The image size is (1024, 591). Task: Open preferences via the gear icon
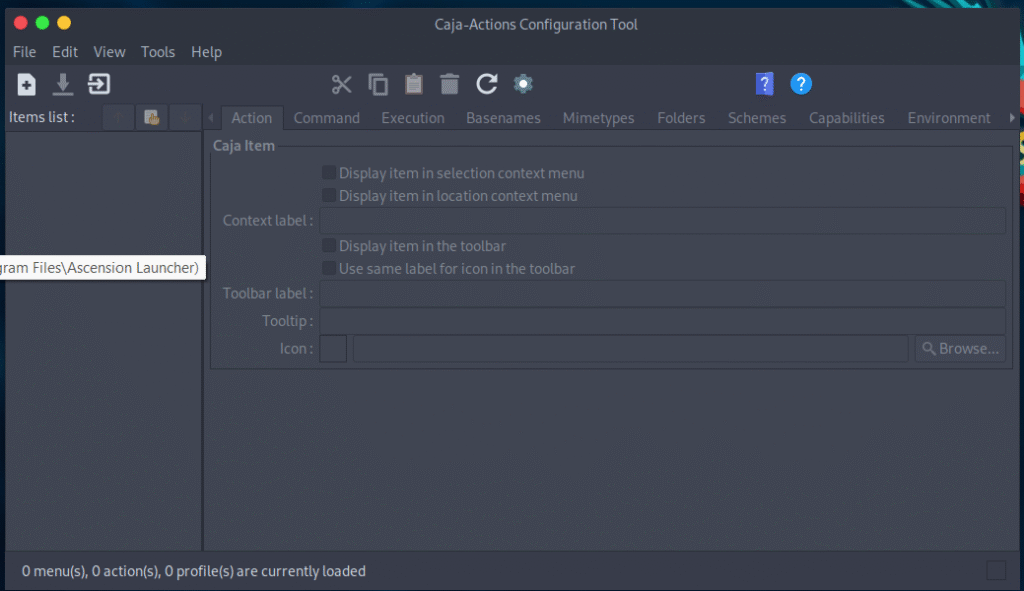coord(522,84)
